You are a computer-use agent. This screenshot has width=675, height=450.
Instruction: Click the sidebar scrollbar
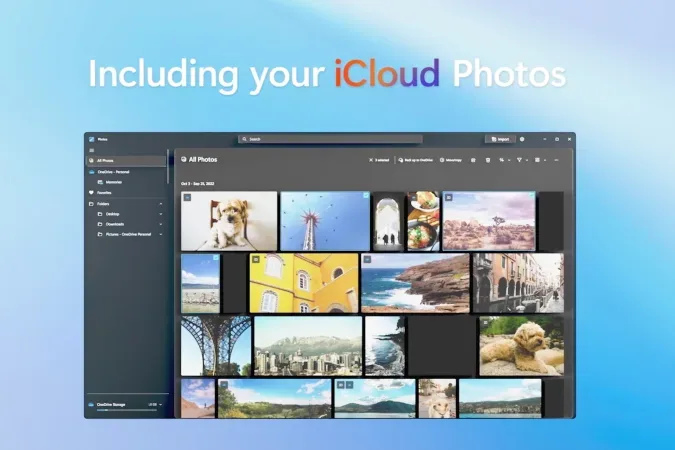[167, 167]
